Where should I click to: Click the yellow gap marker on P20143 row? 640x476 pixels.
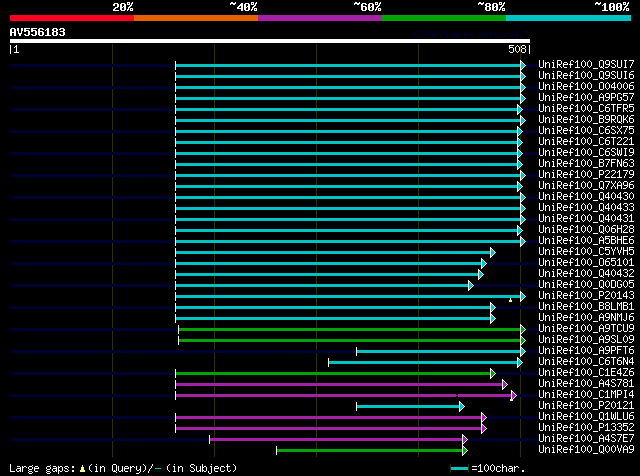coord(510,300)
